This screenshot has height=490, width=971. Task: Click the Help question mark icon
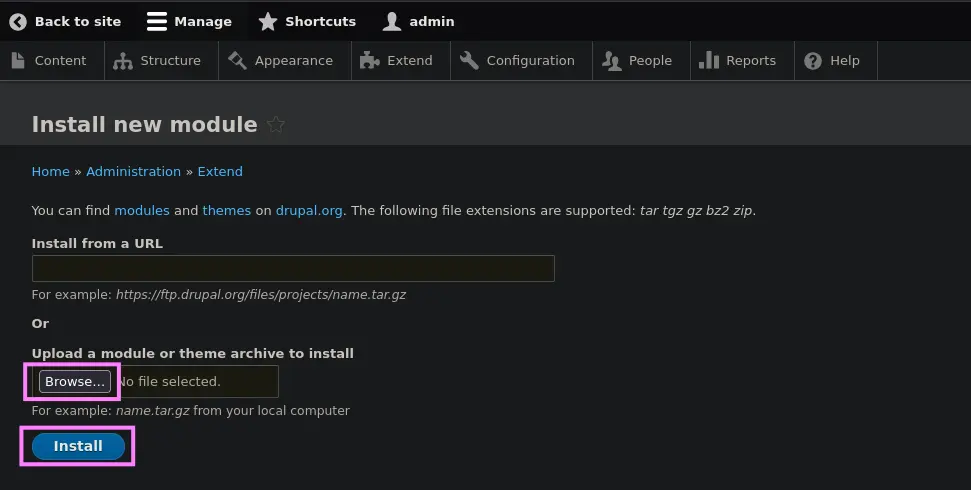tap(813, 61)
